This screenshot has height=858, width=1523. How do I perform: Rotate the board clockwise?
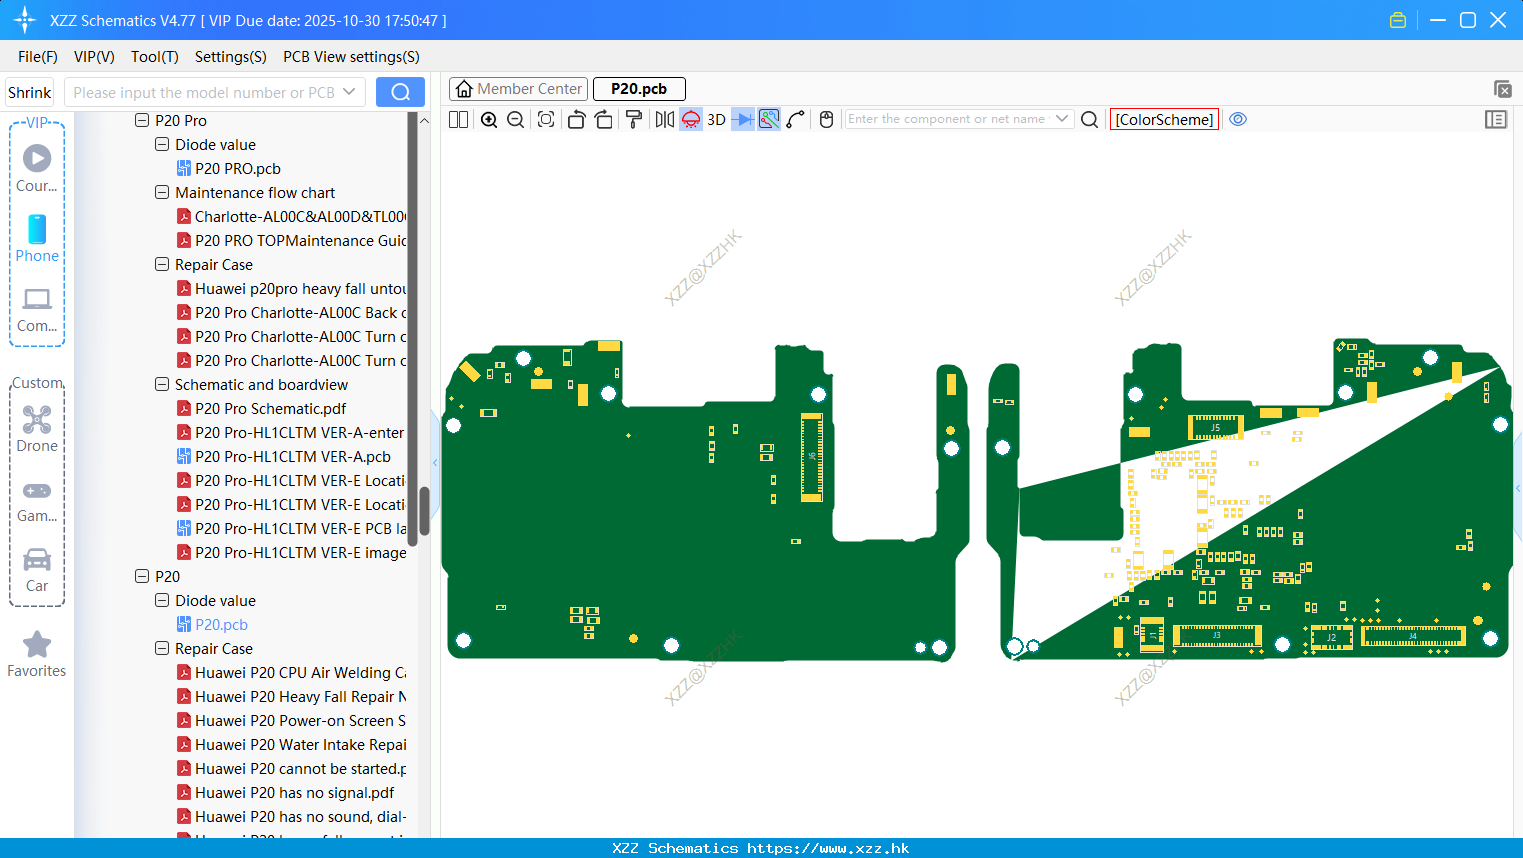pyautogui.click(x=603, y=119)
